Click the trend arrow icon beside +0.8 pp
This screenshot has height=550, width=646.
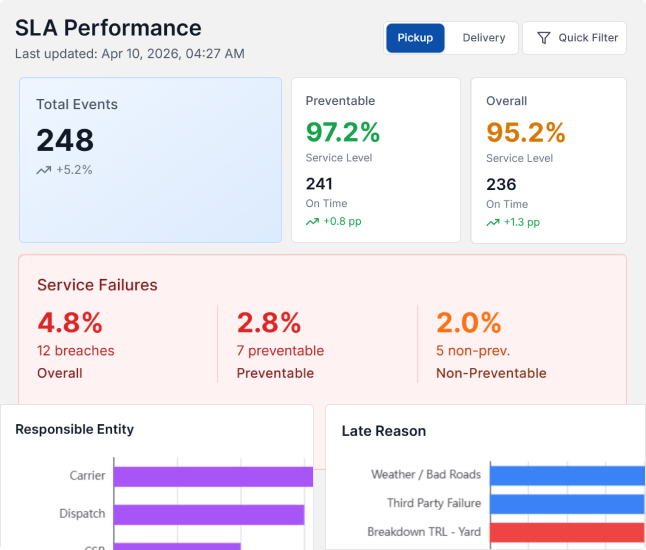(312, 222)
